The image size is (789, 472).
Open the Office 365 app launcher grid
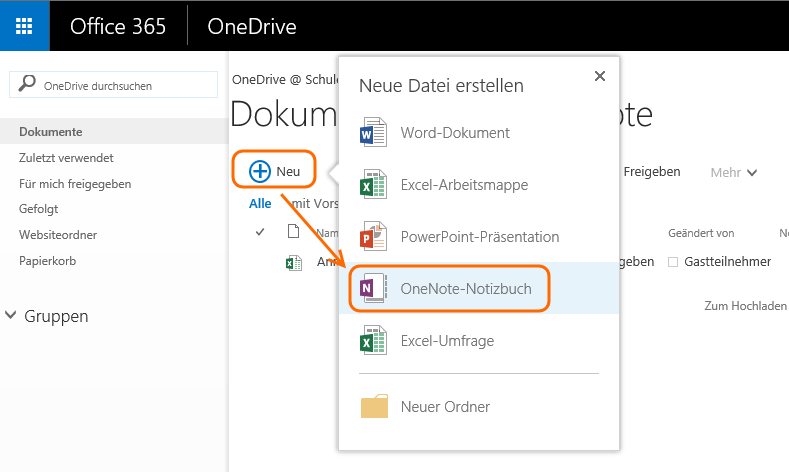(x=24, y=26)
